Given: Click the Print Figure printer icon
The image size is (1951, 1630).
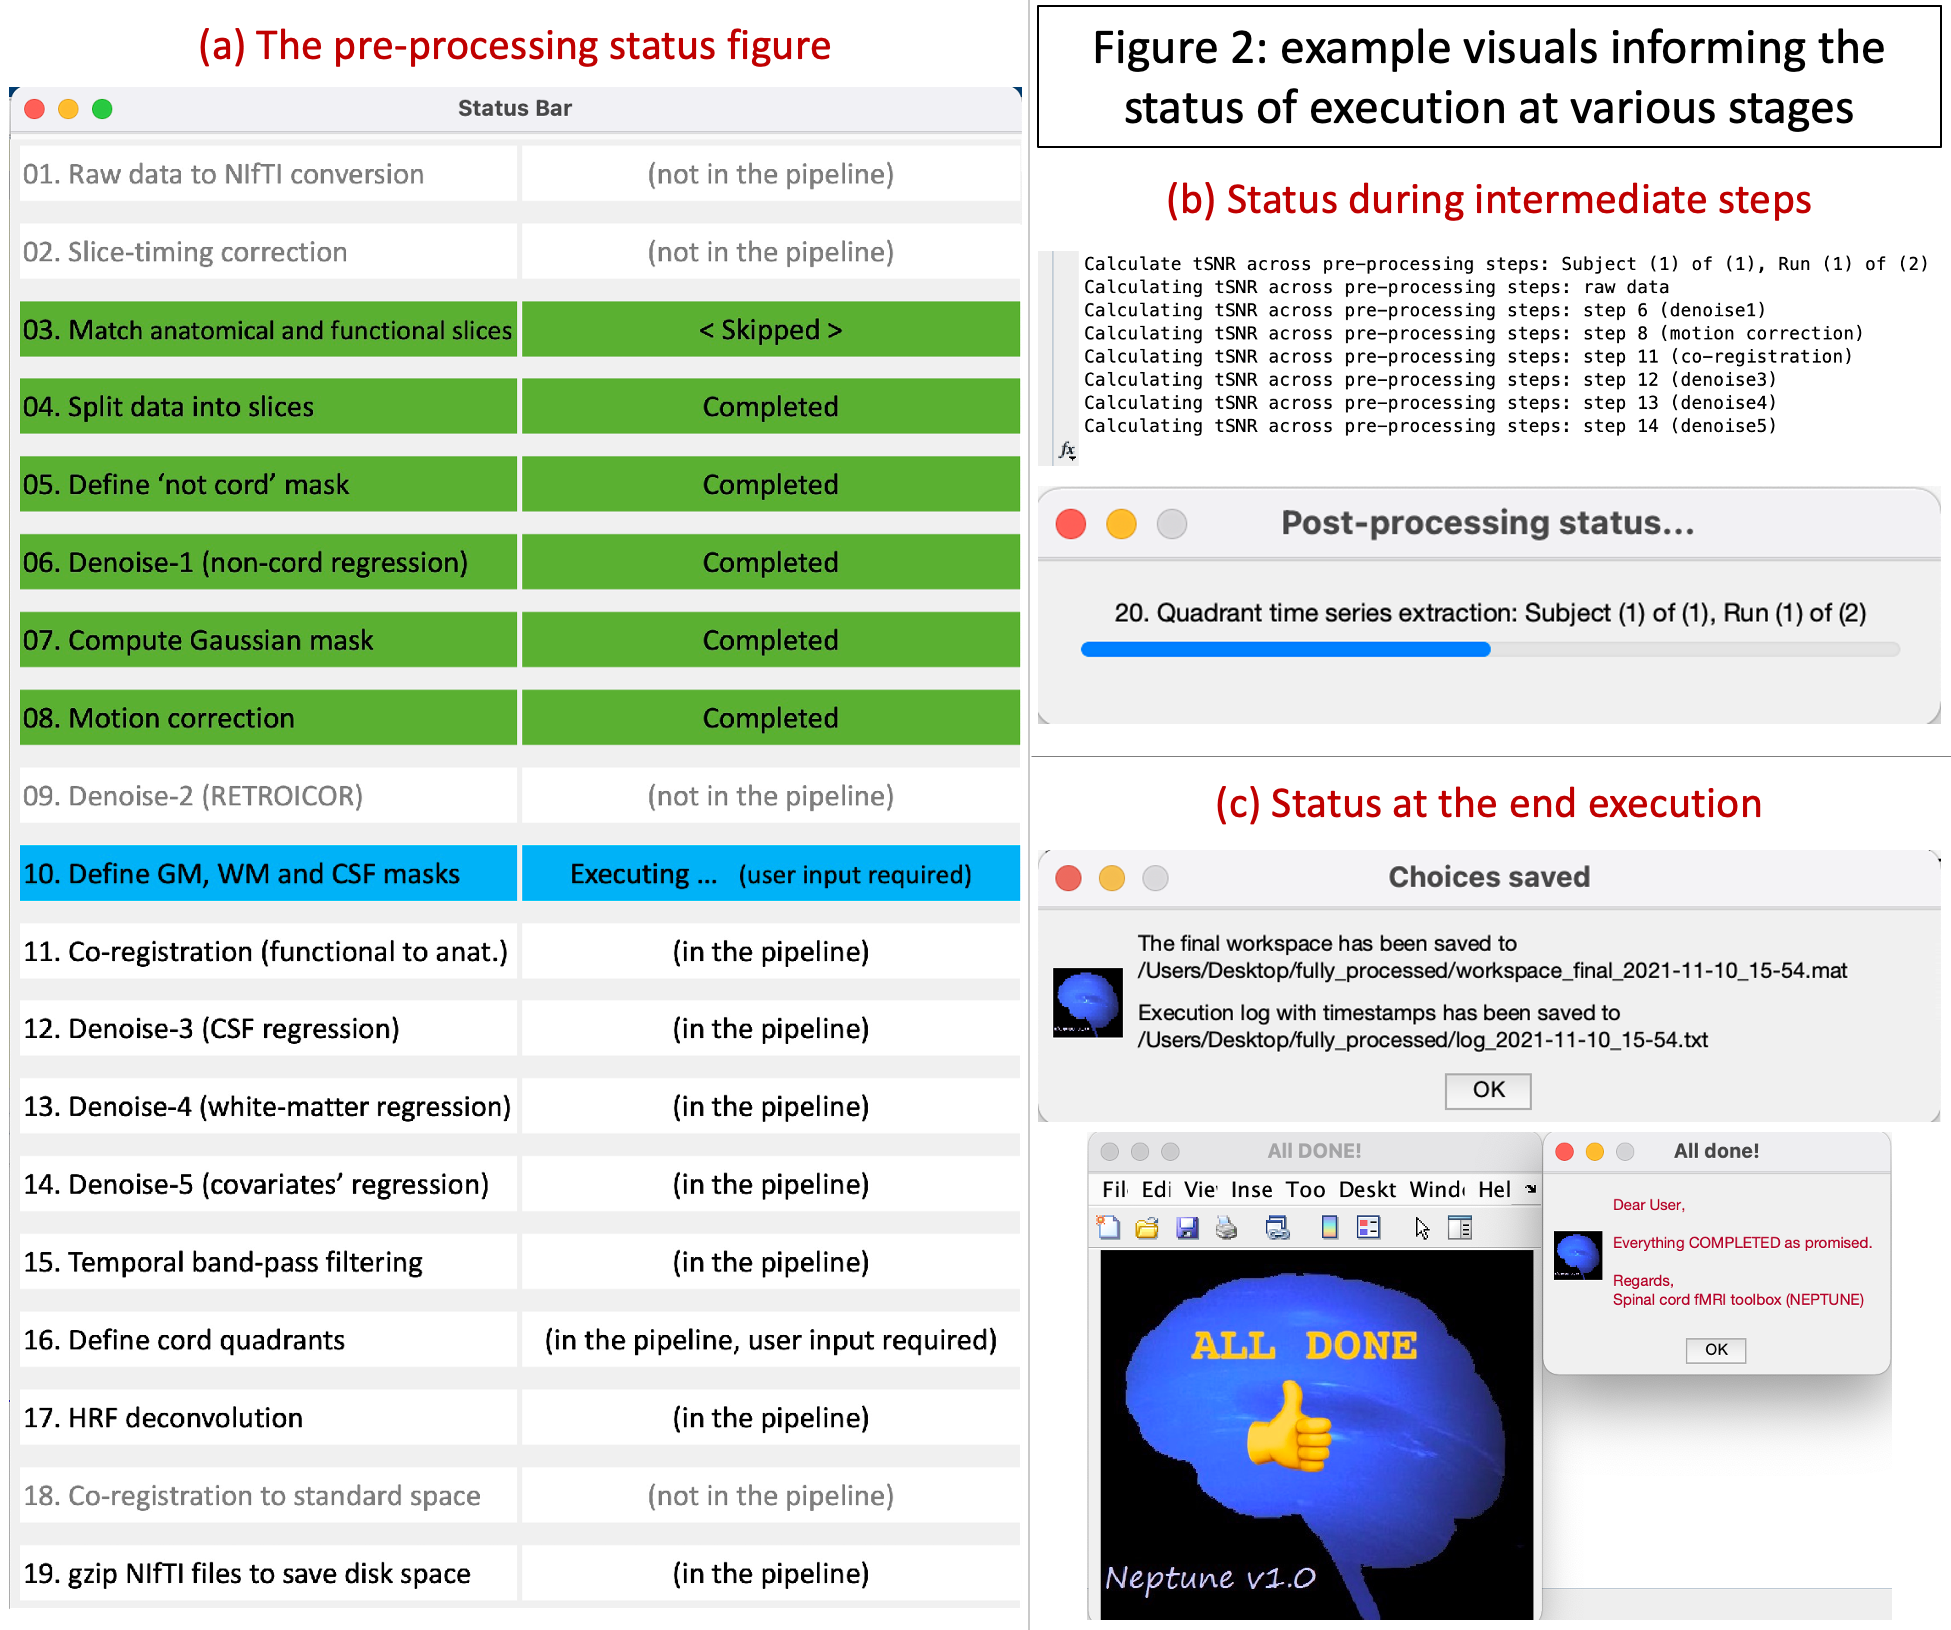Looking at the screenshot, I should tap(1227, 1227).
